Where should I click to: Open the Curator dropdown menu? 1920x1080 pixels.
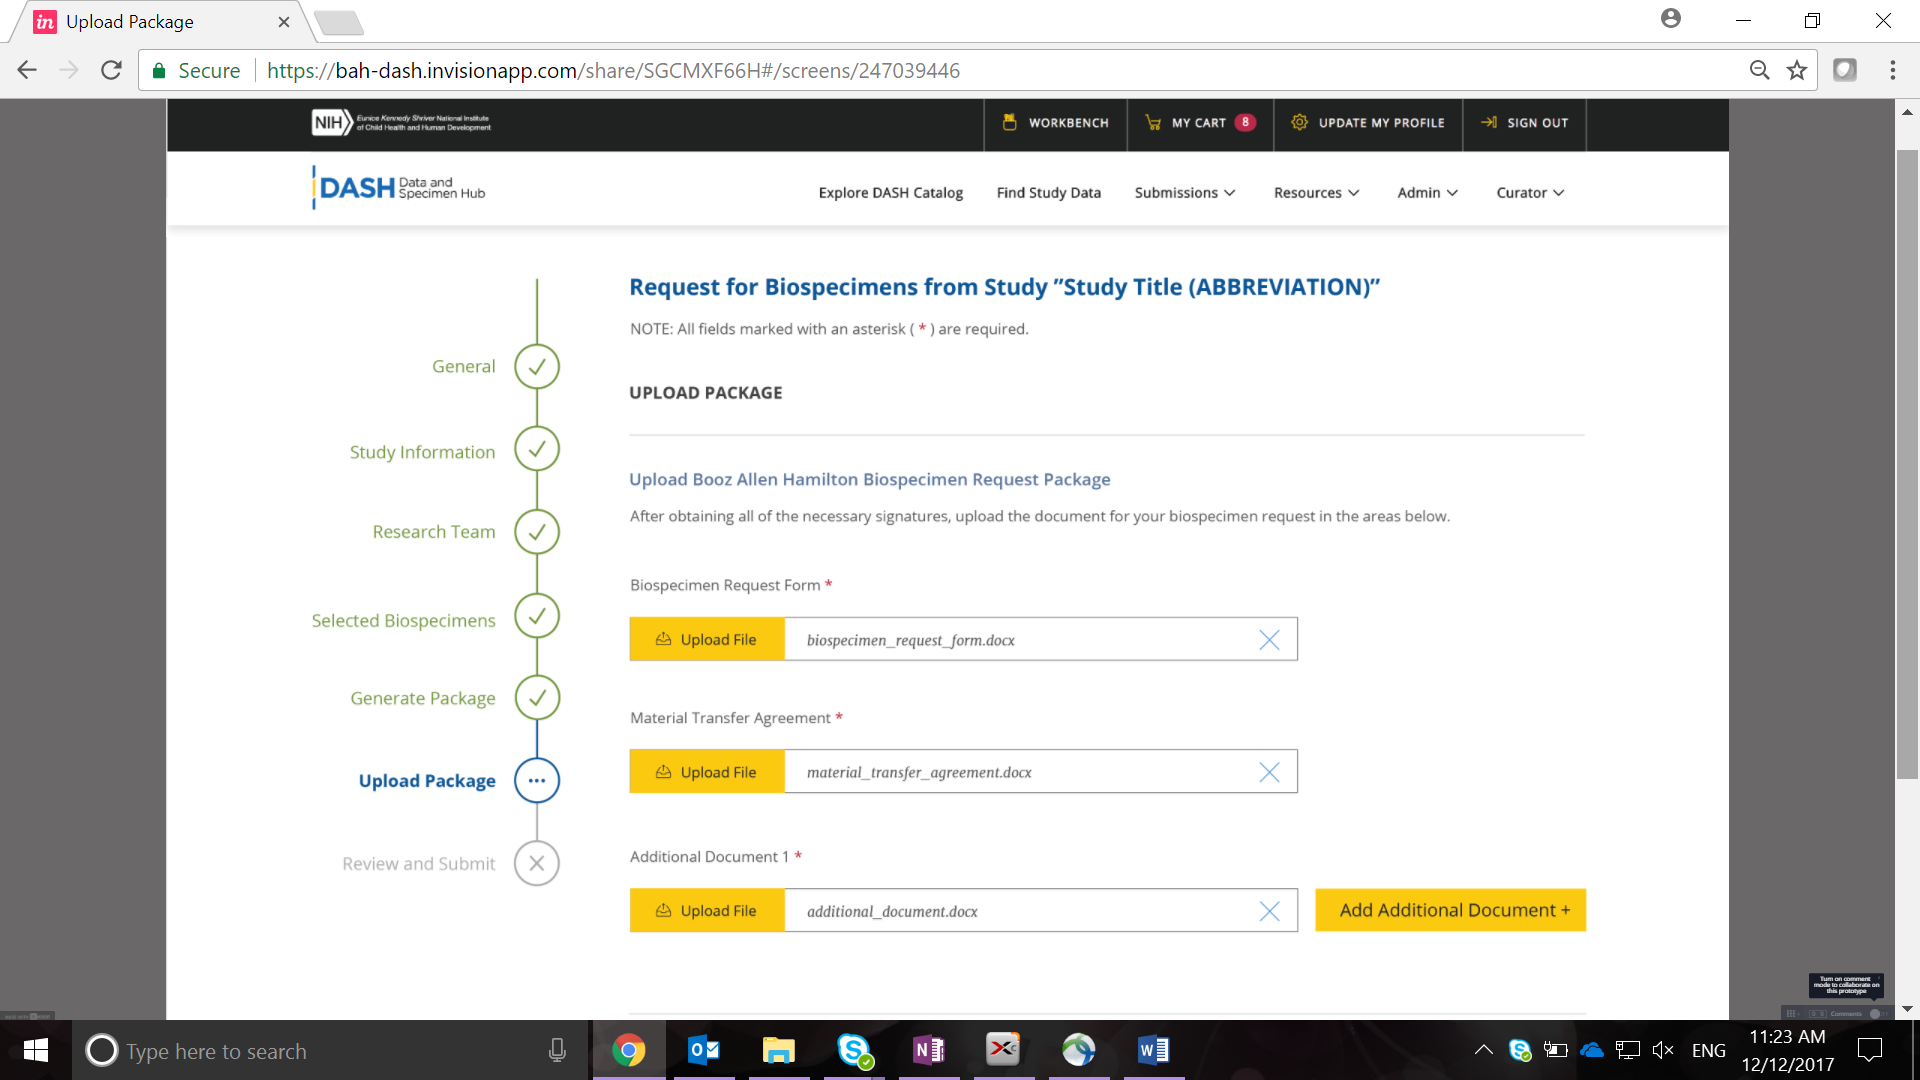coord(1529,193)
